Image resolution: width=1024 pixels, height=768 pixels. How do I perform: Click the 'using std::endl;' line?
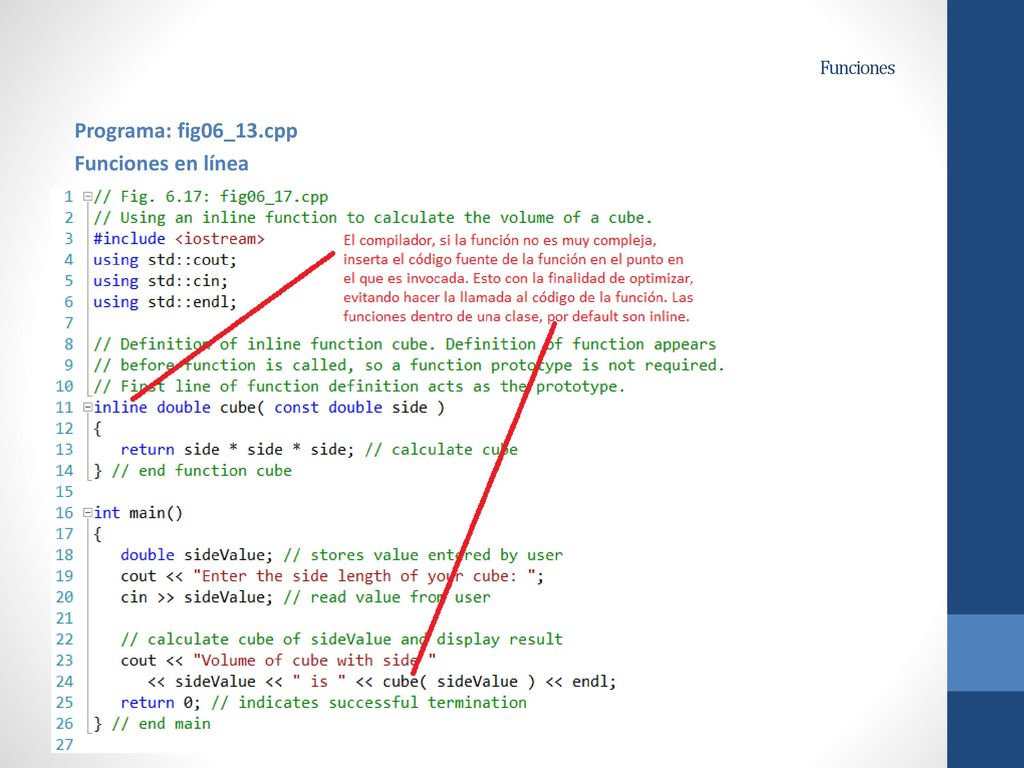[165, 302]
